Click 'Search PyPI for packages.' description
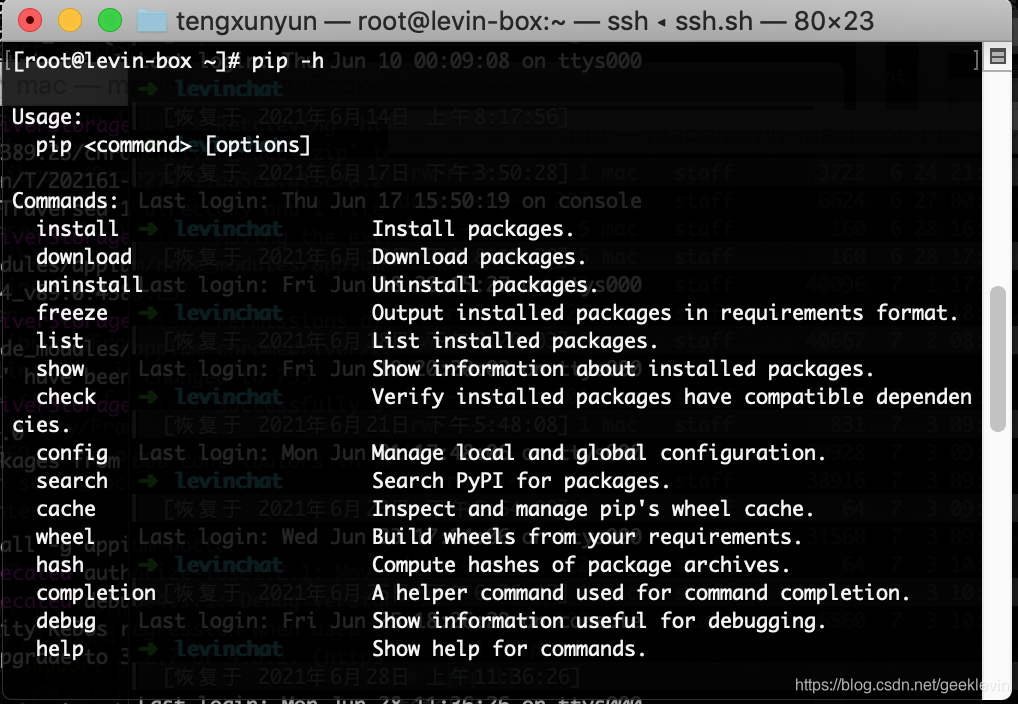The height and width of the screenshot is (704, 1018). click(520, 481)
